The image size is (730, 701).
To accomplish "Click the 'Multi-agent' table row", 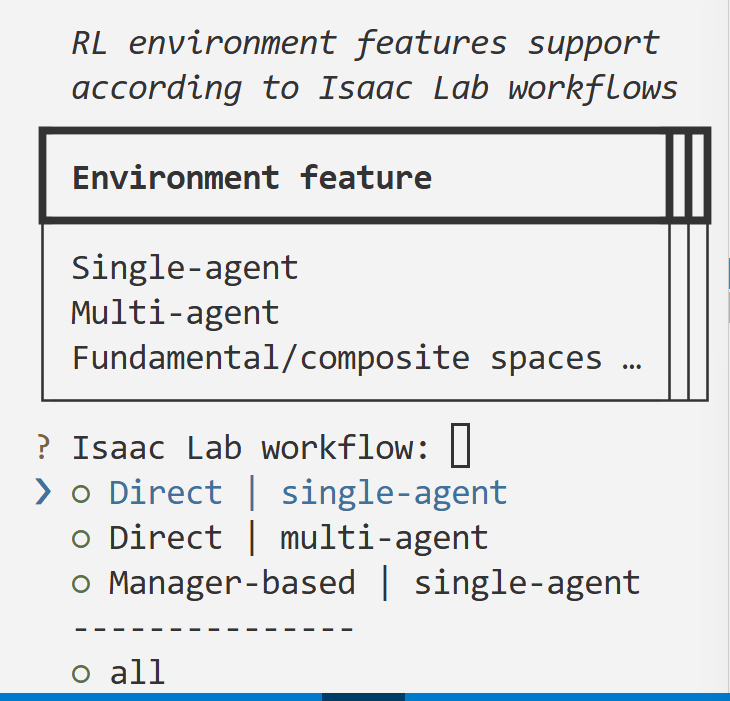I will click(175, 313).
